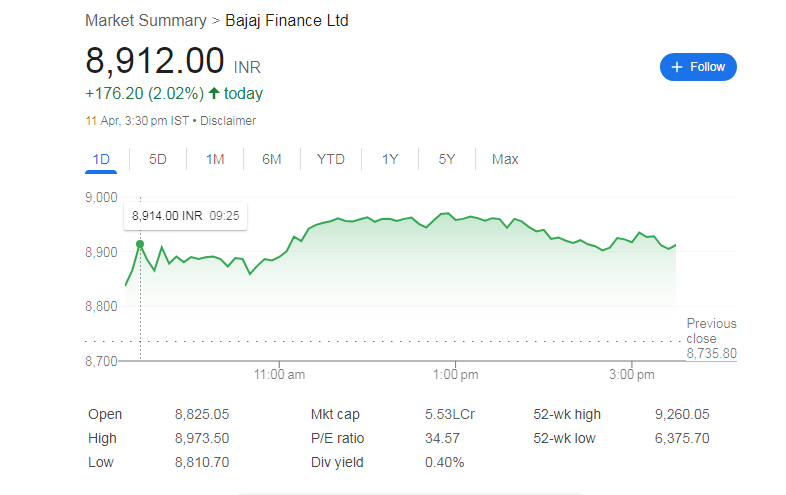Select the Max time range
The image size is (786, 495).
click(505, 159)
